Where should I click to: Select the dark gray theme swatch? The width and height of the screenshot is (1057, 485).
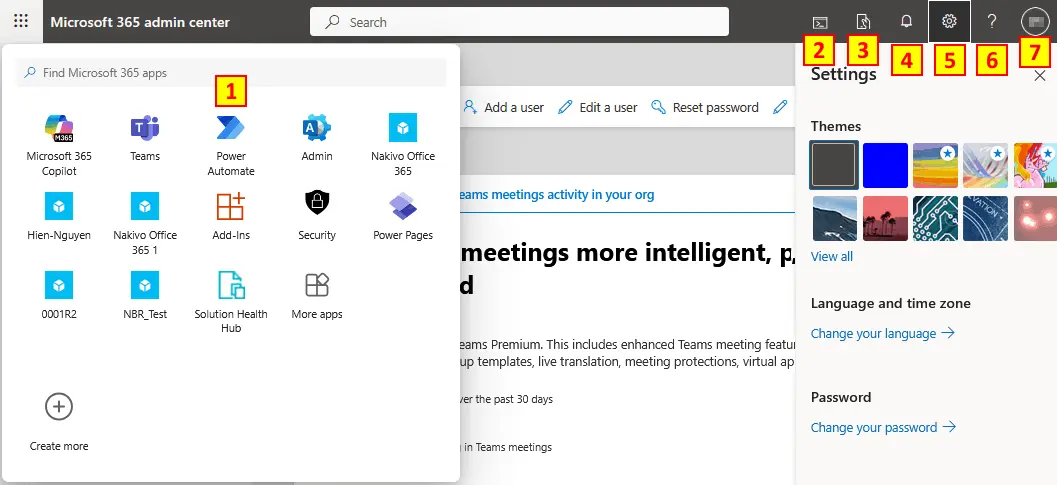[x=835, y=165]
